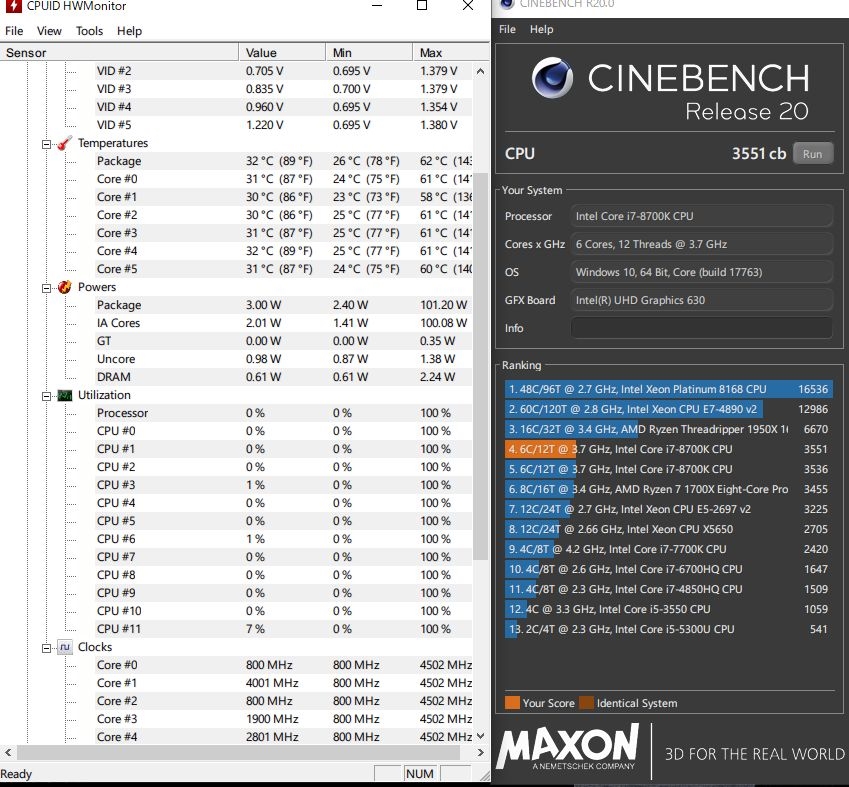This screenshot has height=787, width=849.
Task: Click the Identical System legend swatch
Action: (x=586, y=703)
